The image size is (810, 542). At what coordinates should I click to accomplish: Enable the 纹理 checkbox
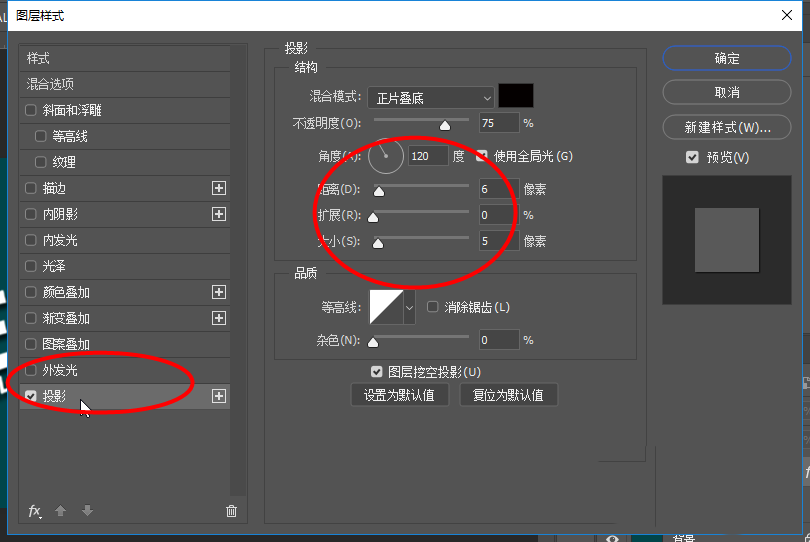40,162
